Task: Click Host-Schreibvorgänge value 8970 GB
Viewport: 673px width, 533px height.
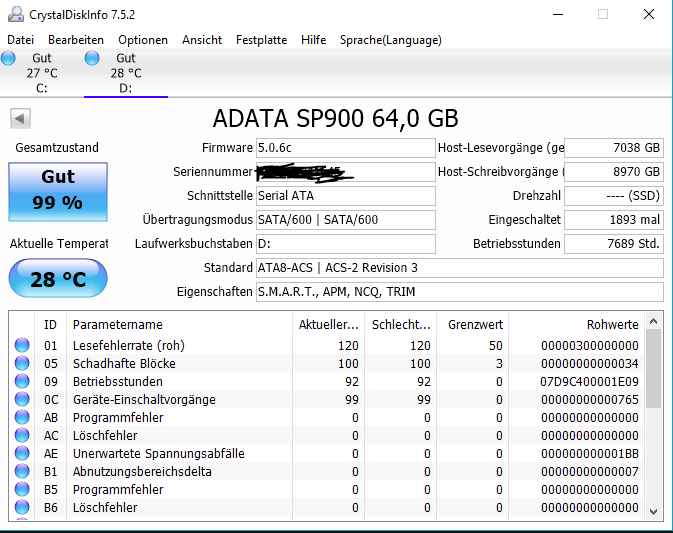Action: coord(614,172)
